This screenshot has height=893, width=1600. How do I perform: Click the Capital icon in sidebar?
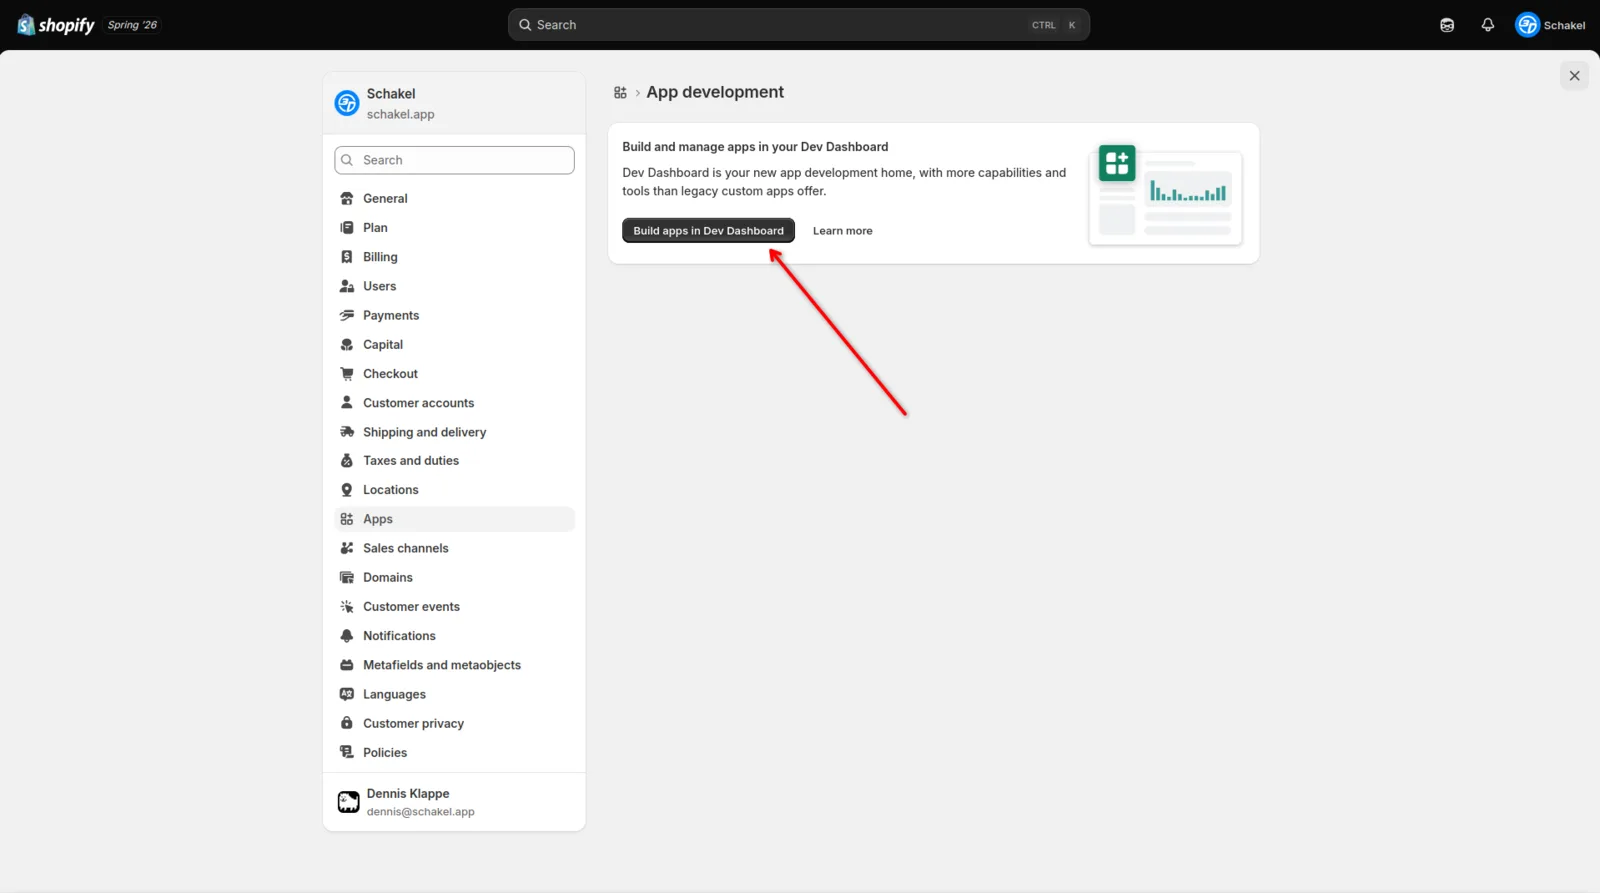[x=347, y=344]
